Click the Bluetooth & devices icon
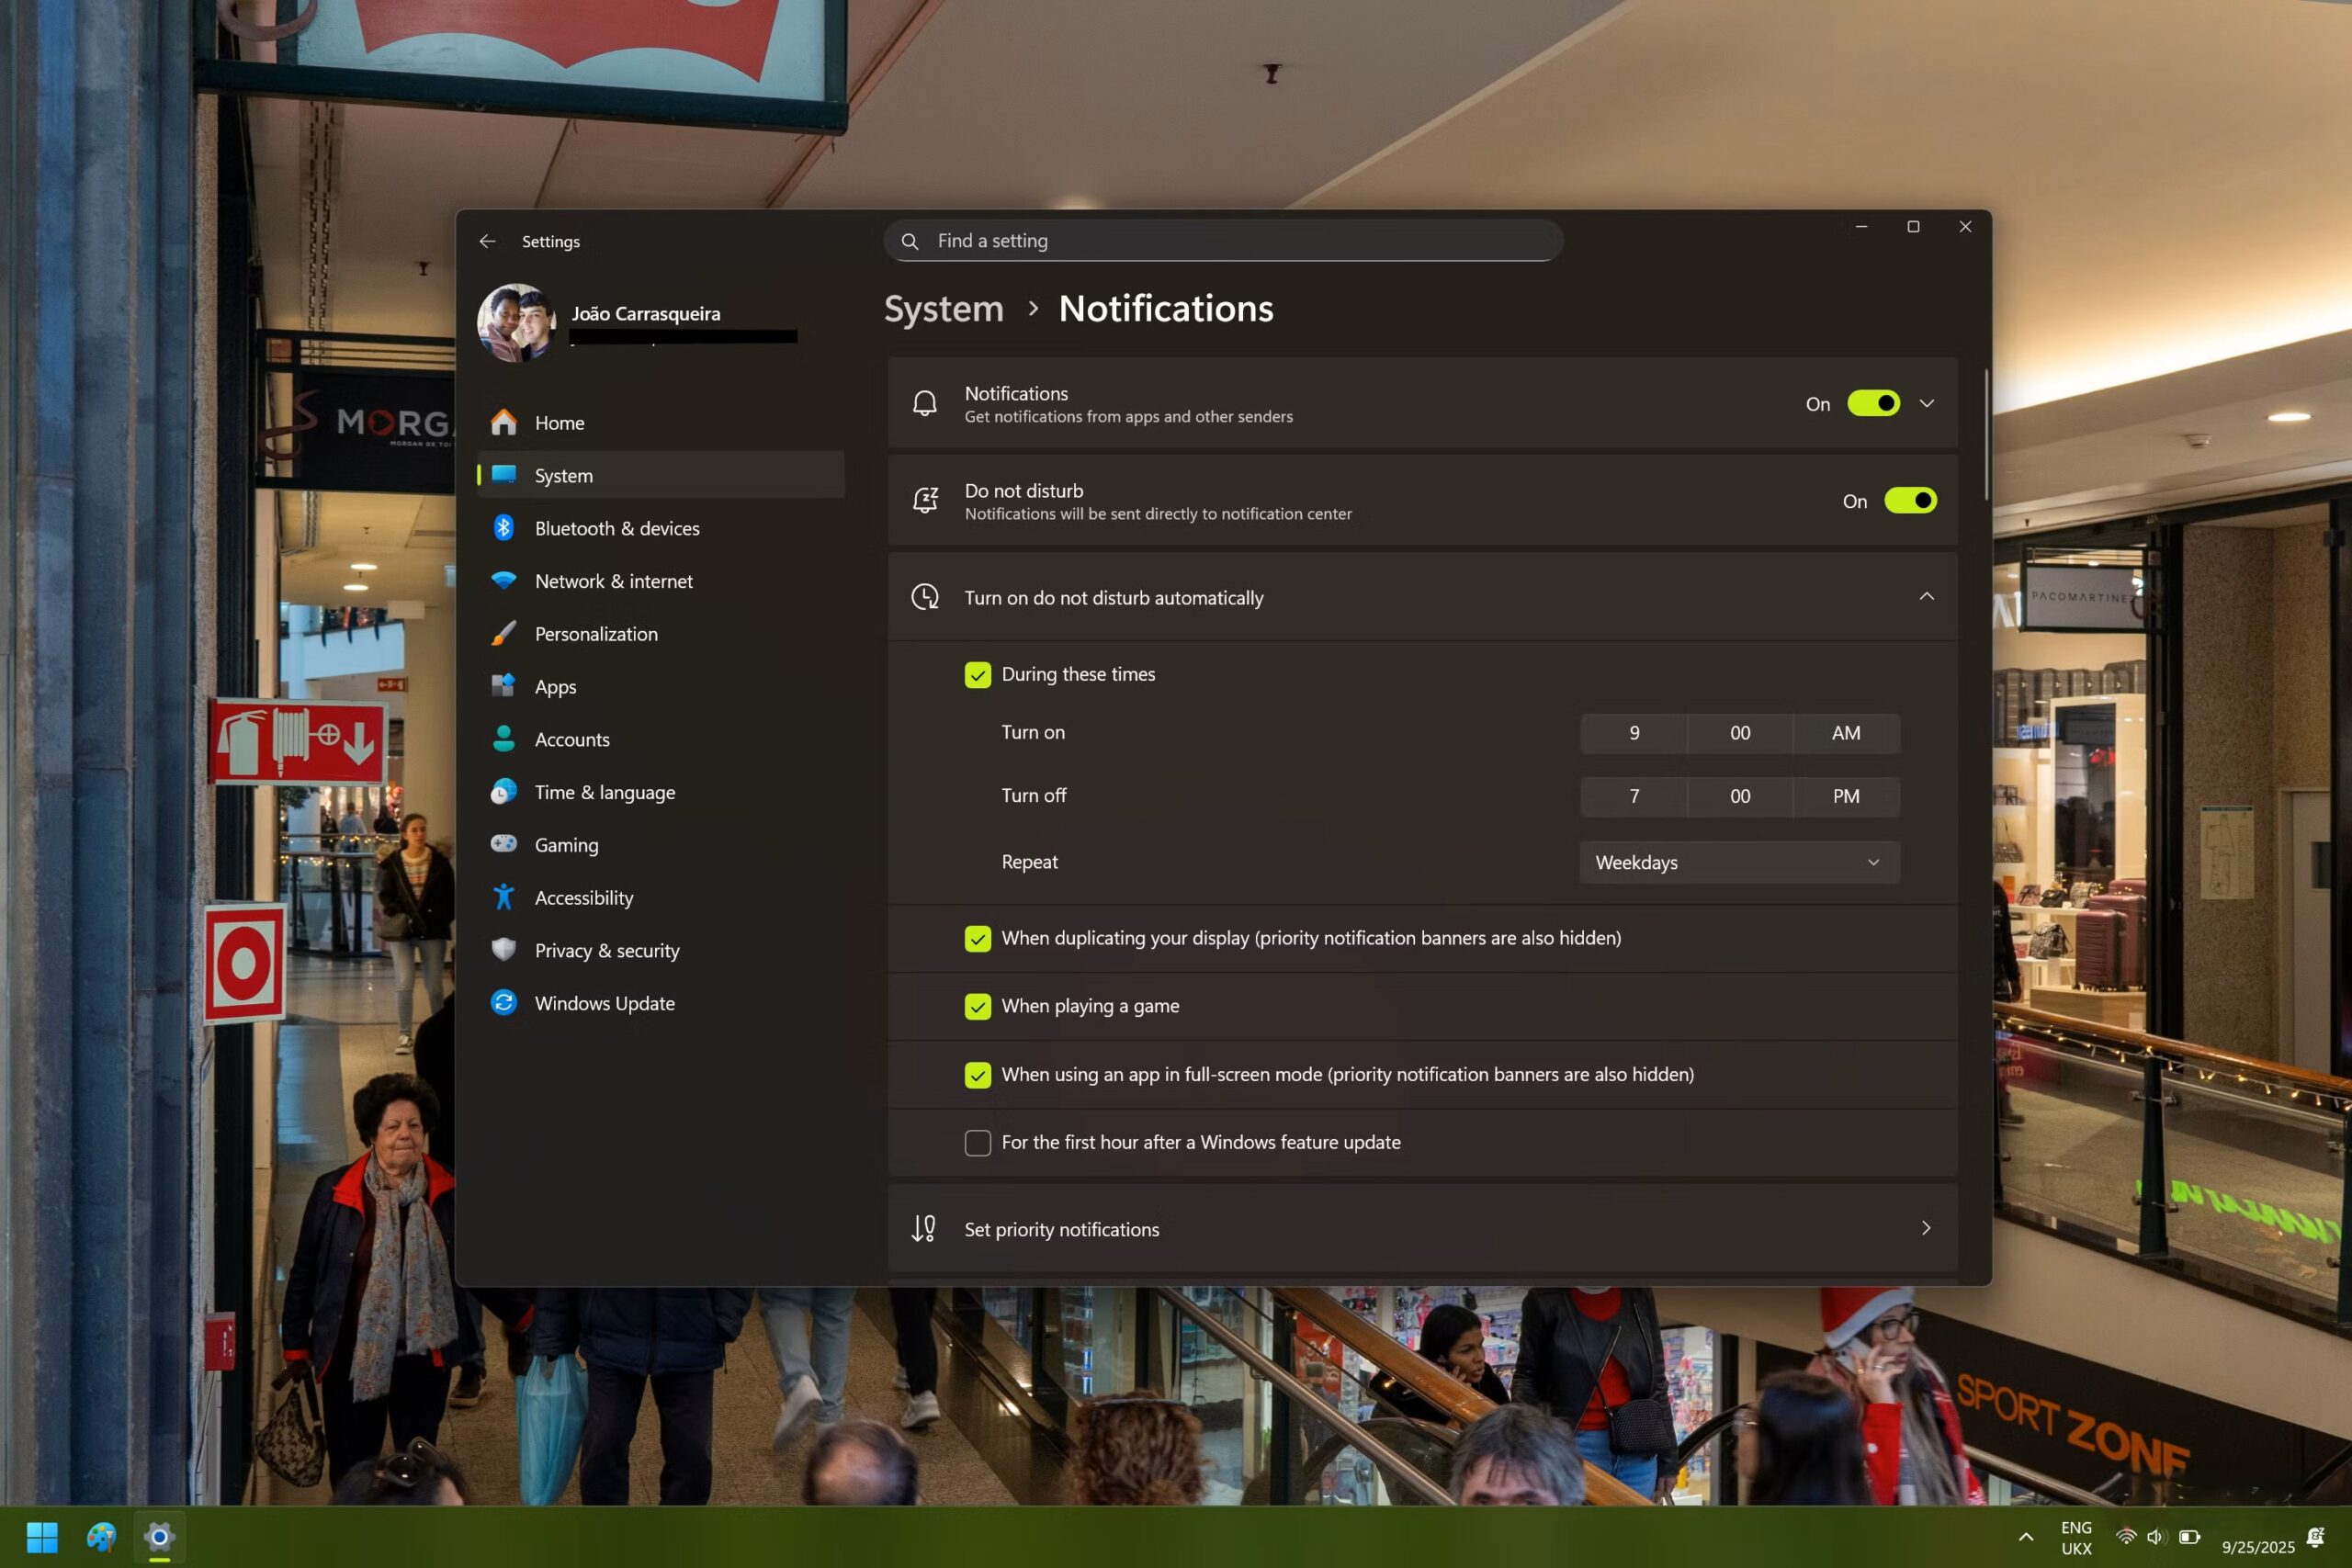Image resolution: width=2352 pixels, height=1568 pixels. [x=504, y=528]
